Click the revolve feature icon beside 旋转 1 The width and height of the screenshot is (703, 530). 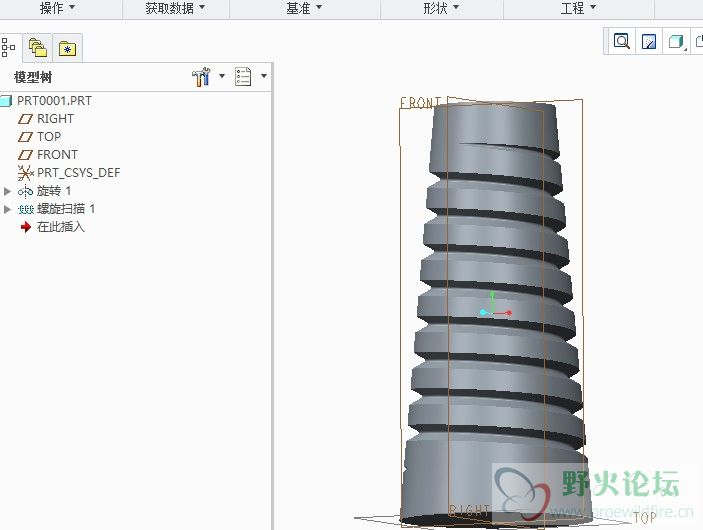[x=26, y=191]
